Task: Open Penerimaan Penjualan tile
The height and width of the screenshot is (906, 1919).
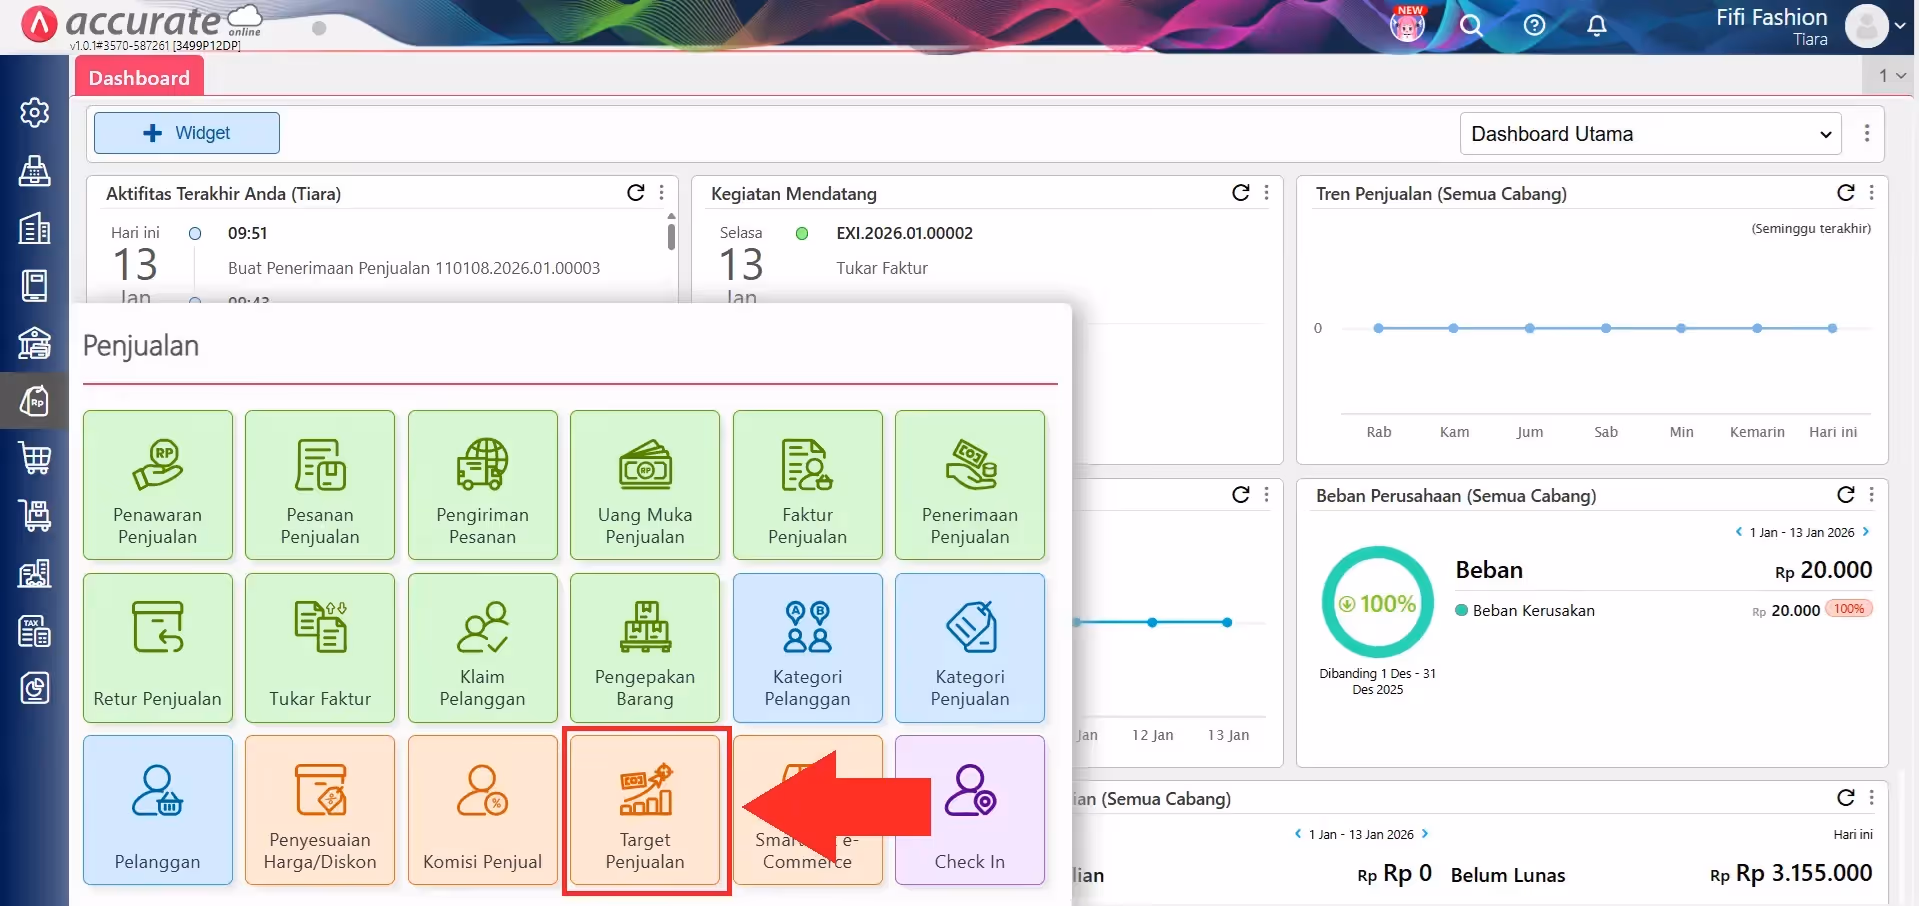Action: point(970,485)
